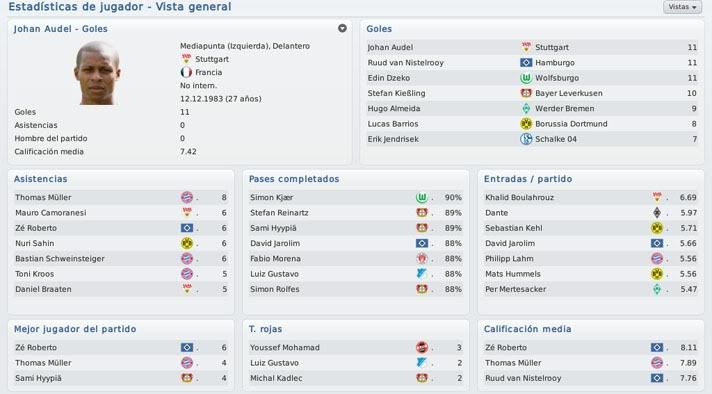Open Simon Kjær in Pases completados
712x394 pixels.
click(271, 197)
